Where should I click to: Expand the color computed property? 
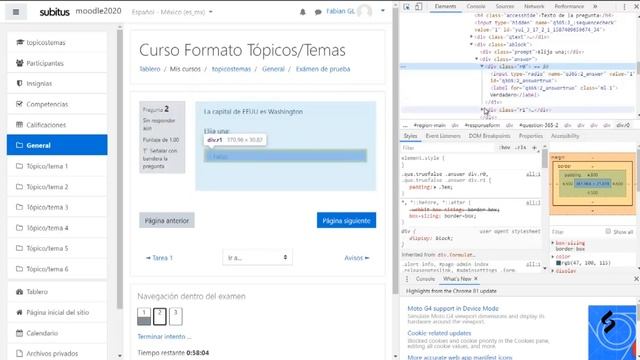(x=553, y=257)
